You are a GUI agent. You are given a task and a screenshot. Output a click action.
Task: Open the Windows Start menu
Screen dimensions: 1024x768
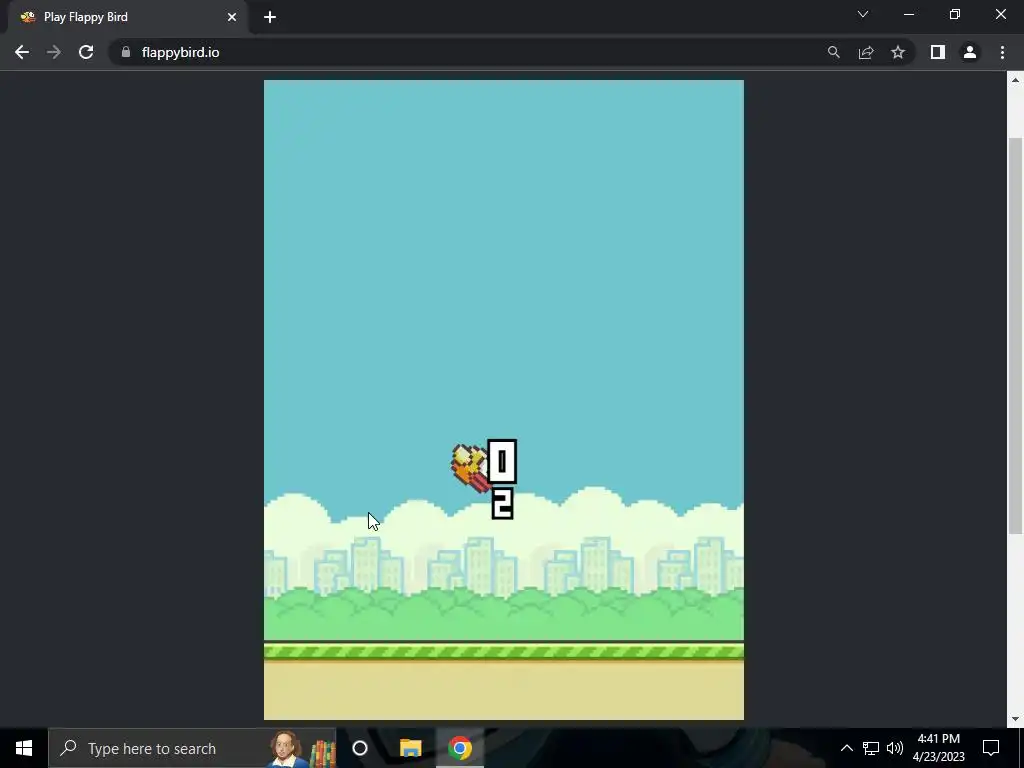[24, 748]
